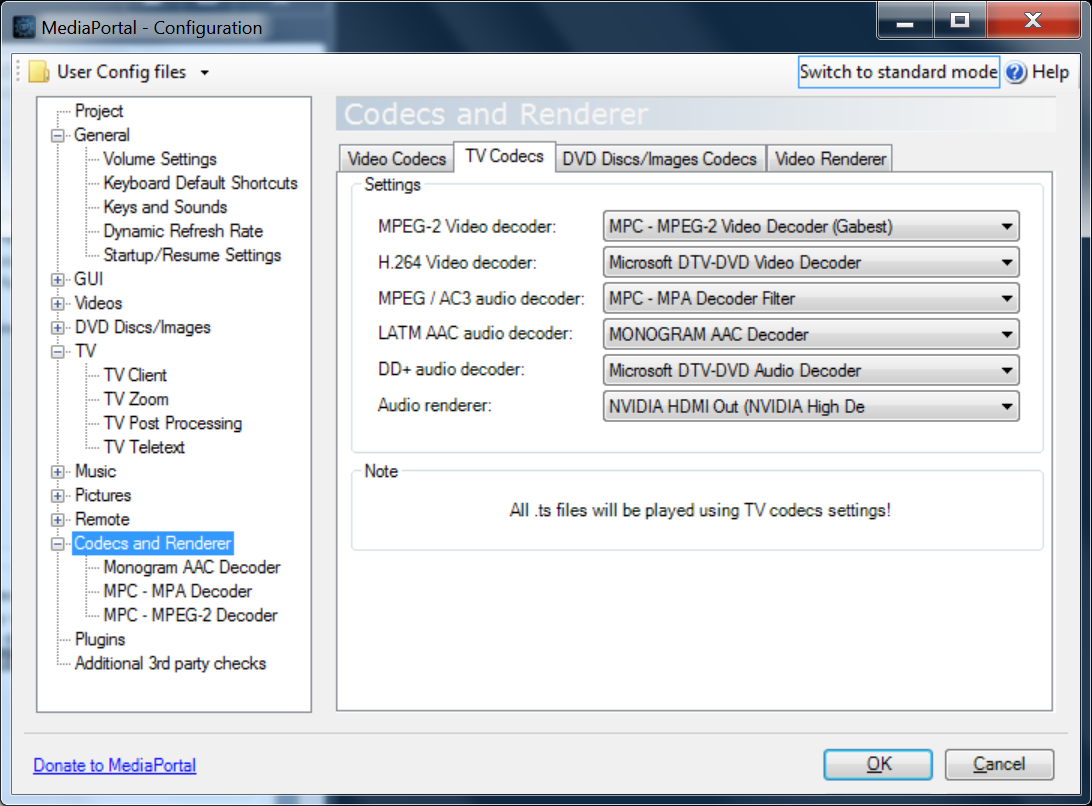
Task: Select the TV item in the tree
Action: pos(85,351)
